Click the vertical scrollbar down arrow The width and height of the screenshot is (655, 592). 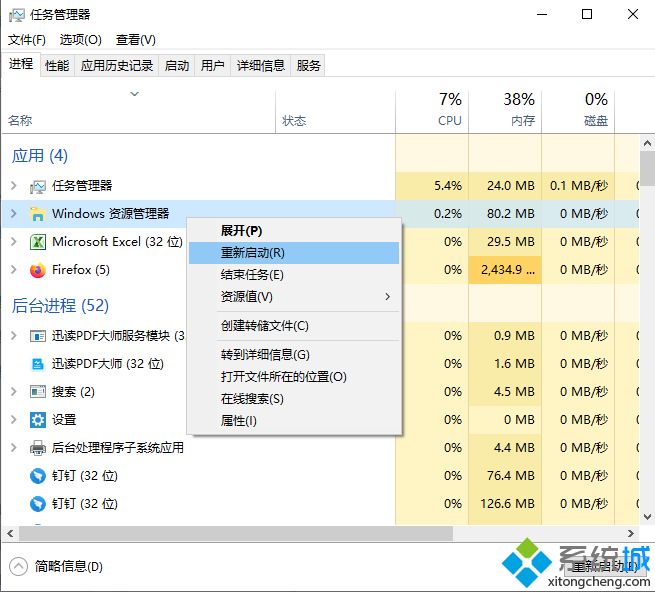pyautogui.click(x=647, y=517)
